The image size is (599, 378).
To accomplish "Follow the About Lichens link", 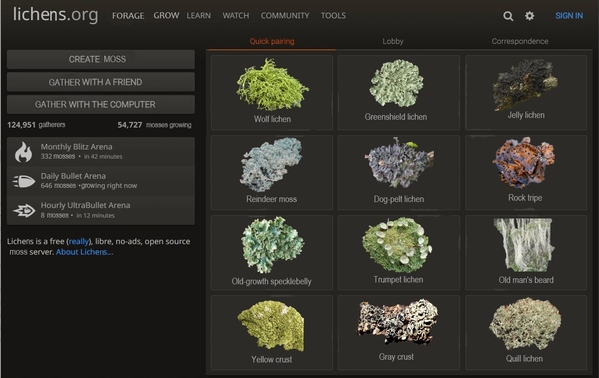I will click(x=84, y=252).
